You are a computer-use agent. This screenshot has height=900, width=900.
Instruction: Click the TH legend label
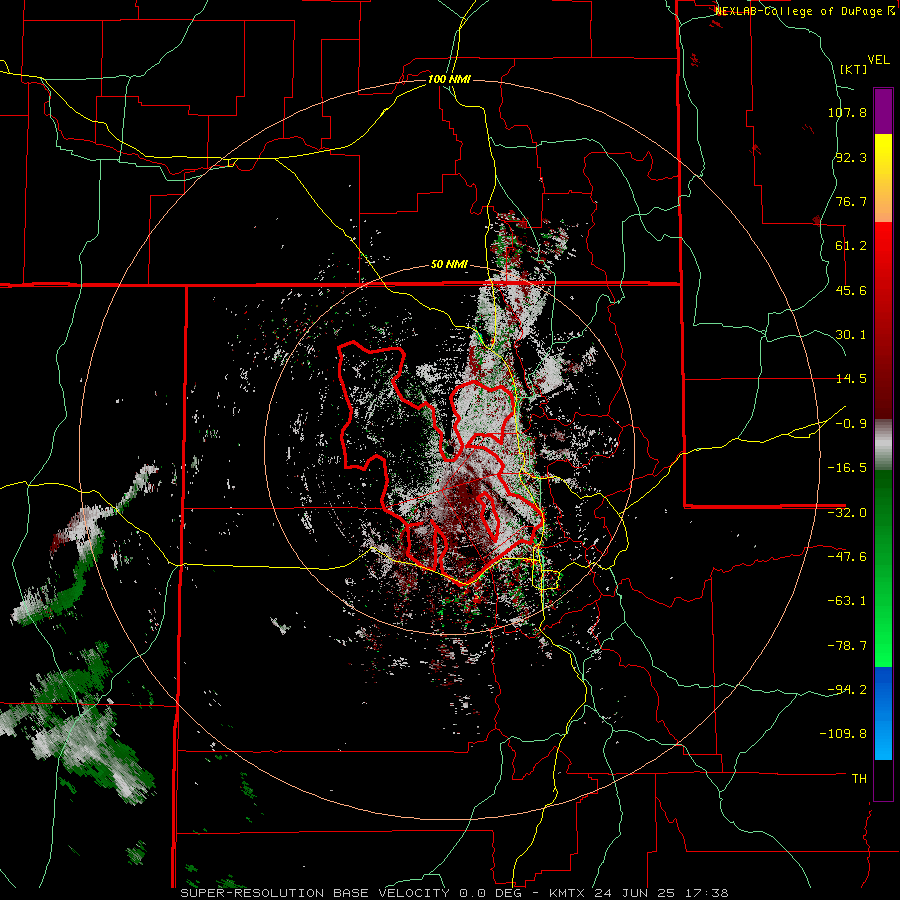859,778
